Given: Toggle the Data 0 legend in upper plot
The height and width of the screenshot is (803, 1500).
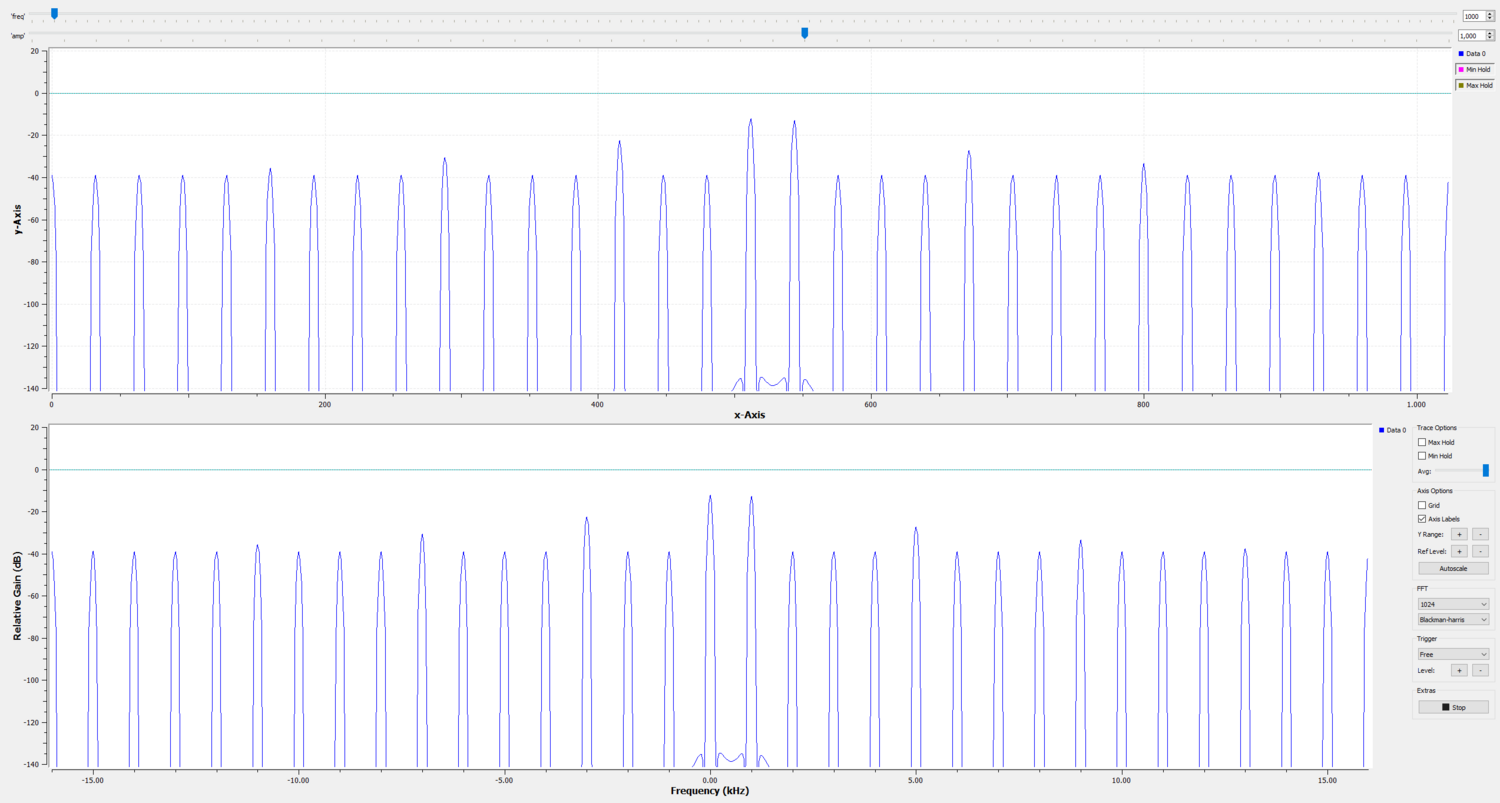Looking at the screenshot, I should 1472,54.
